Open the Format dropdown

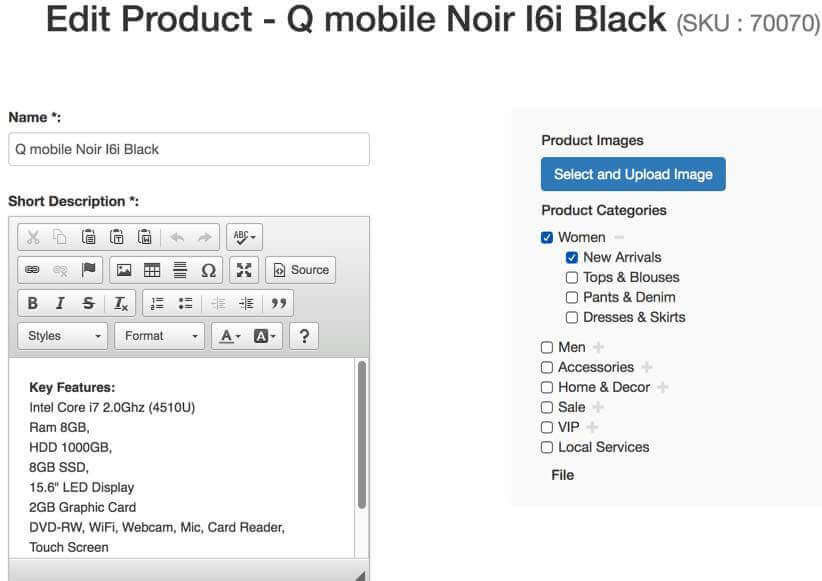click(x=159, y=336)
